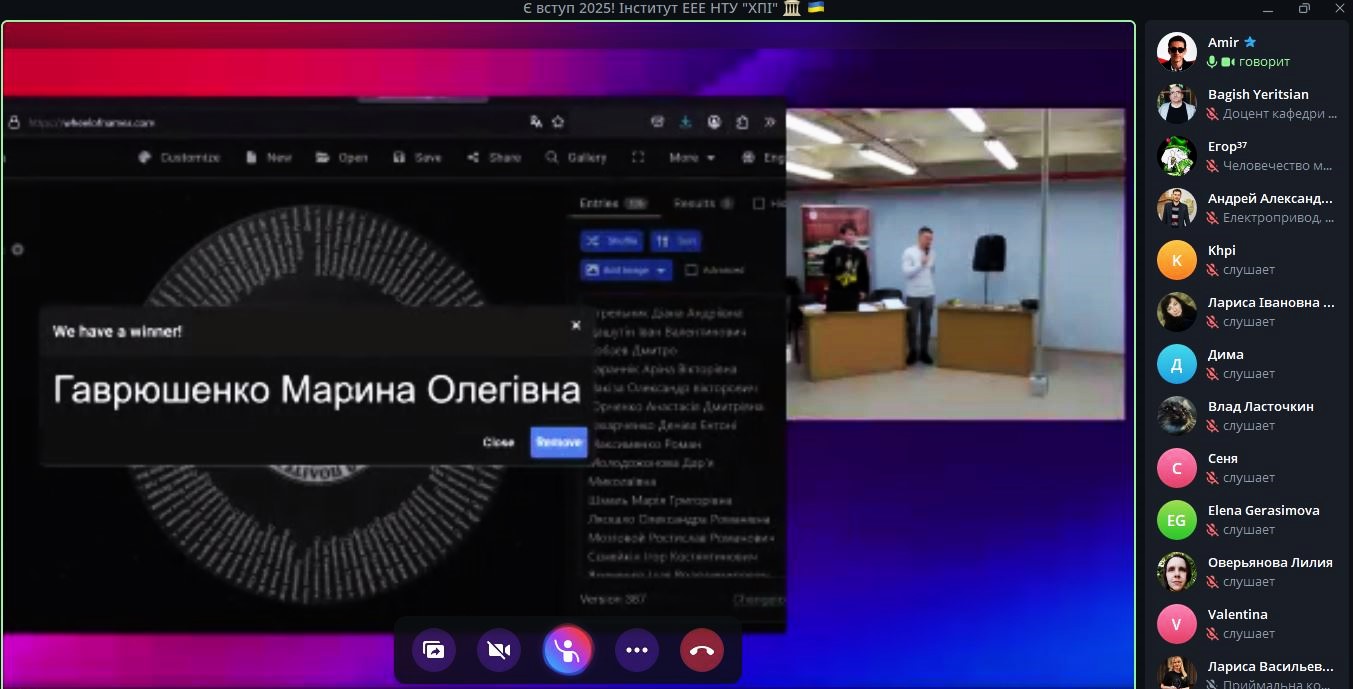Switch to the Results tab

coord(703,203)
